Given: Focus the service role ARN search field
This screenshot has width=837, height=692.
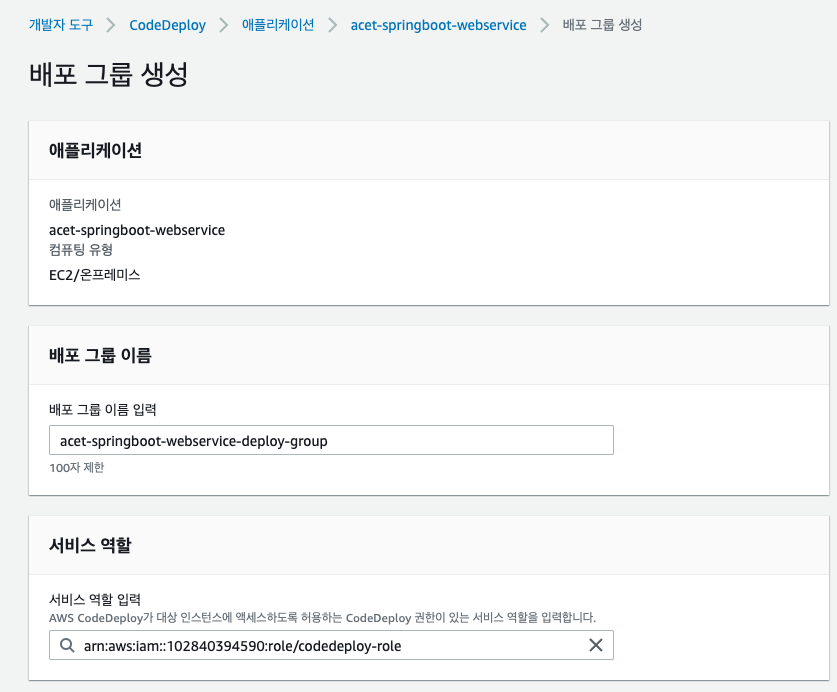Looking at the screenshot, I should tap(331, 645).
